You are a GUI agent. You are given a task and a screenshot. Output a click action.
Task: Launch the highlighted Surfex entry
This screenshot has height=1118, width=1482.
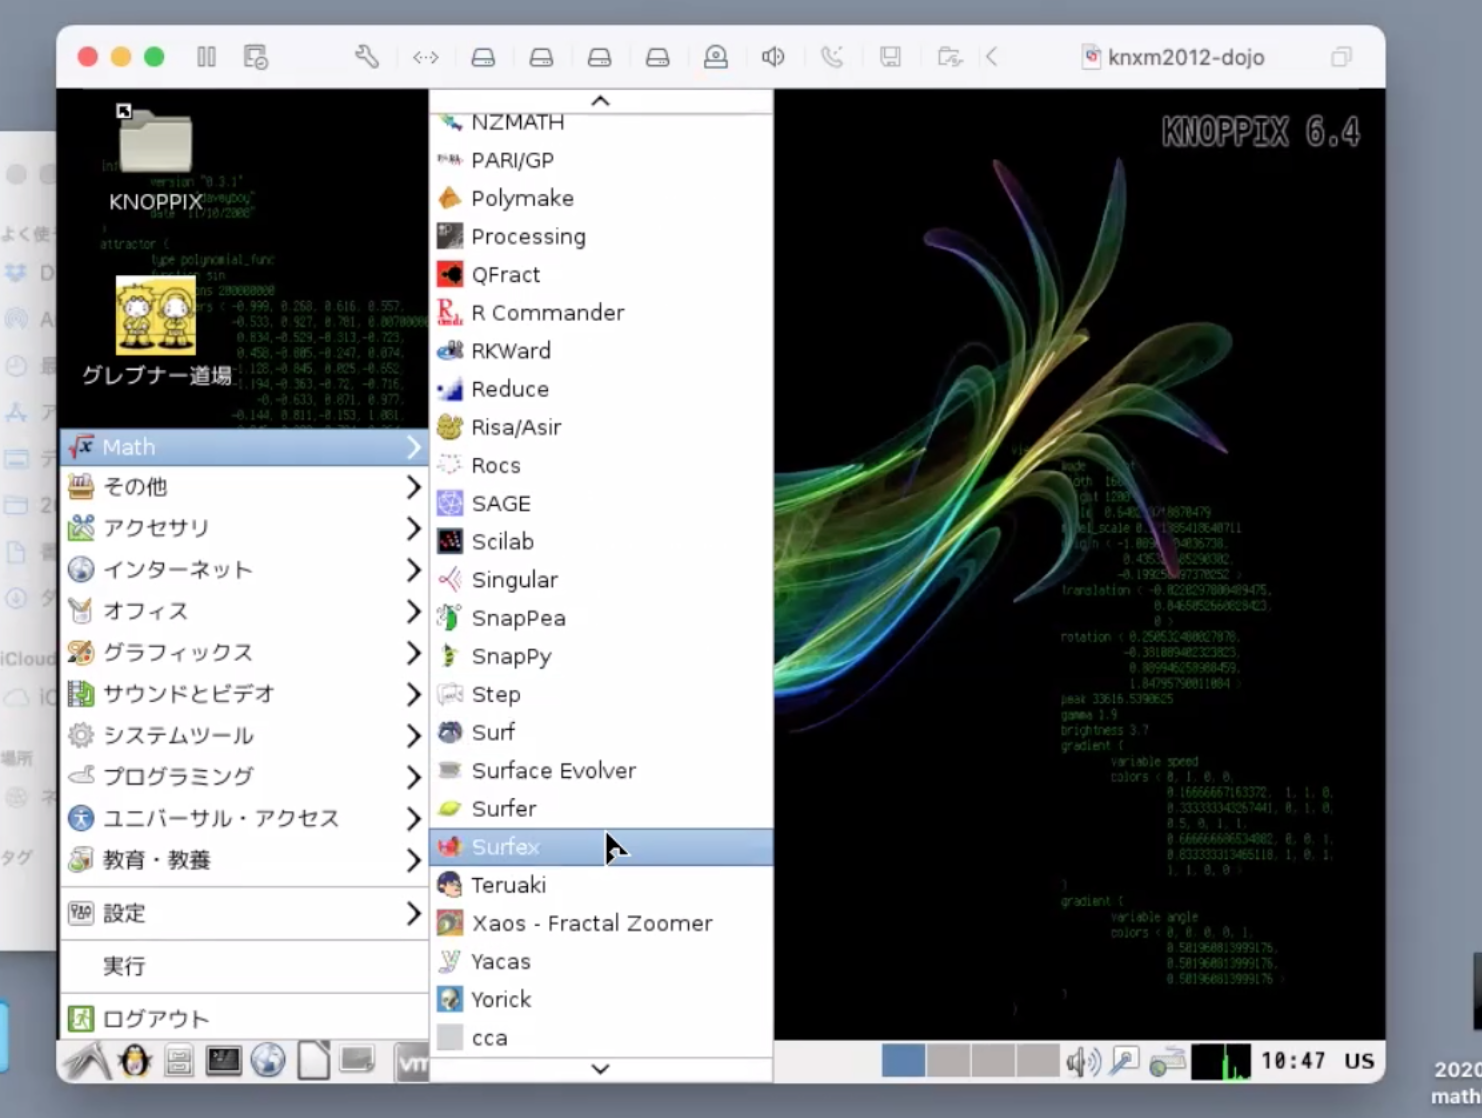click(x=600, y=847)
